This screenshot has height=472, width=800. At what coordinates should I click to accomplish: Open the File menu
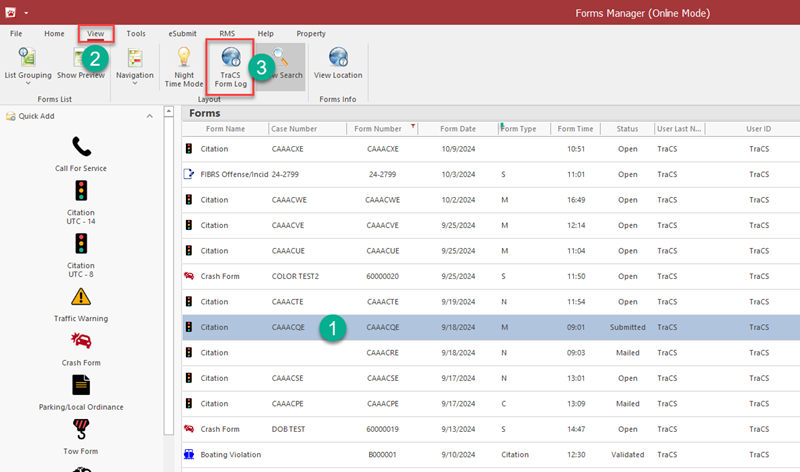click(16, 33)
